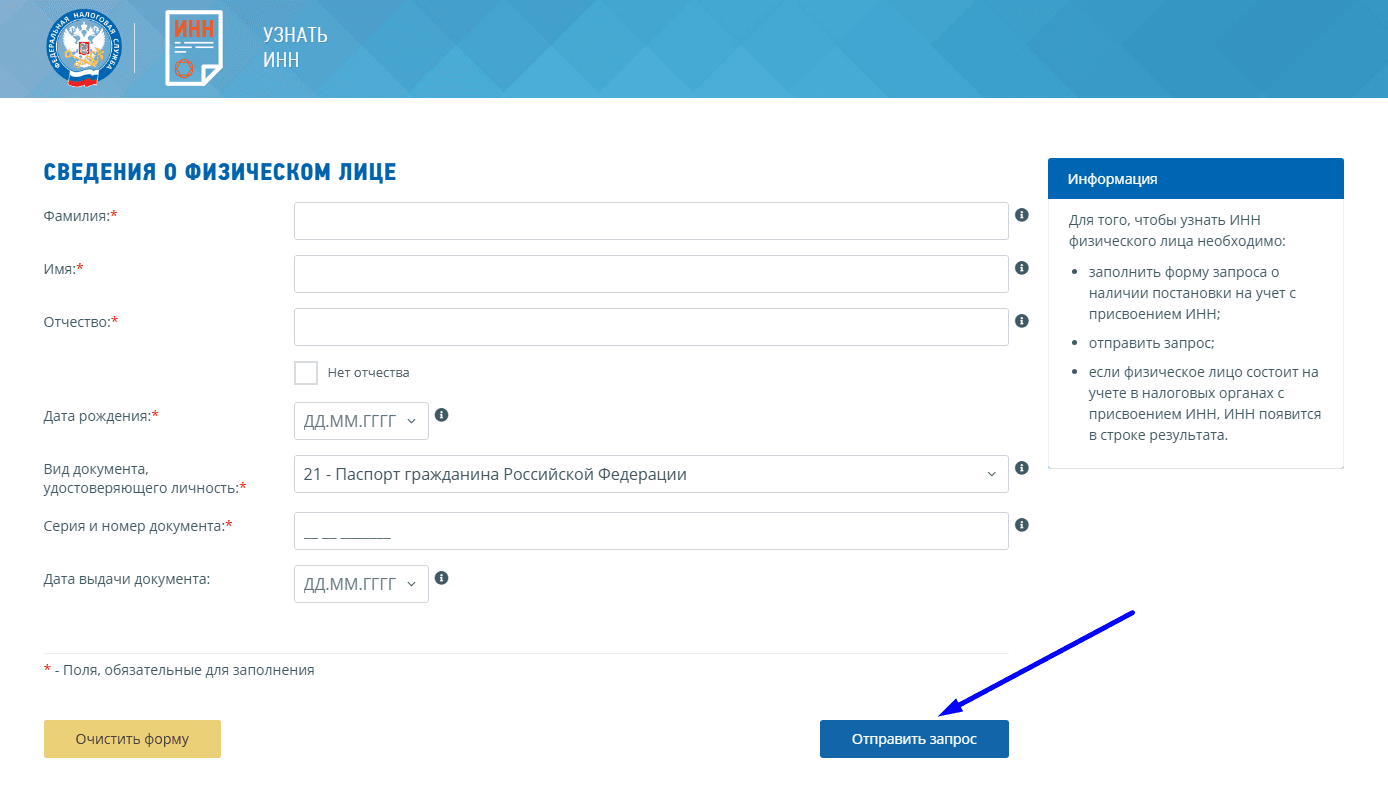1388x789 pixels.
Task: Click info icon next to Имя field
Action: pyautogui.click(x=1022, y=268)
